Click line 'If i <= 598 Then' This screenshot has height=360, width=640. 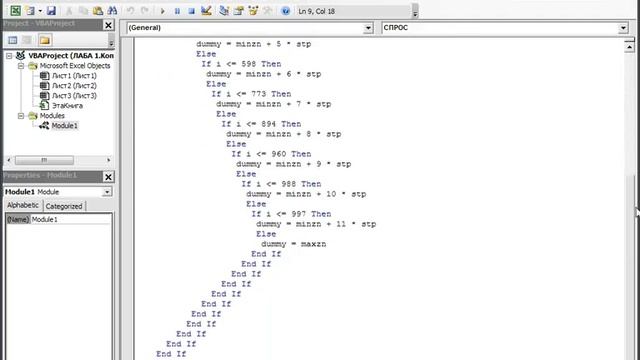coord(241,64)
